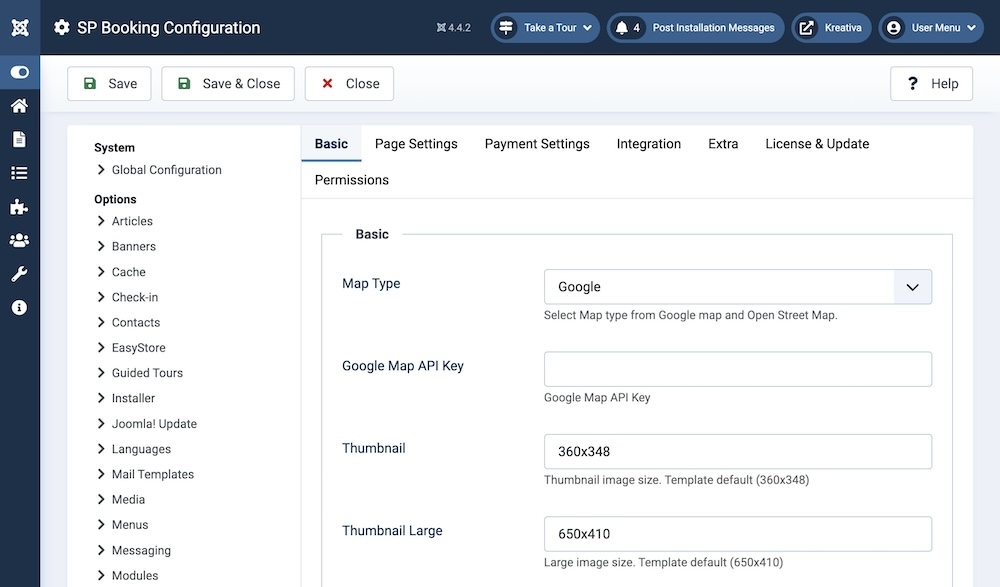1000x587 pixels.
Task: Open the Take a Tour dropdown
Action: 545,28
